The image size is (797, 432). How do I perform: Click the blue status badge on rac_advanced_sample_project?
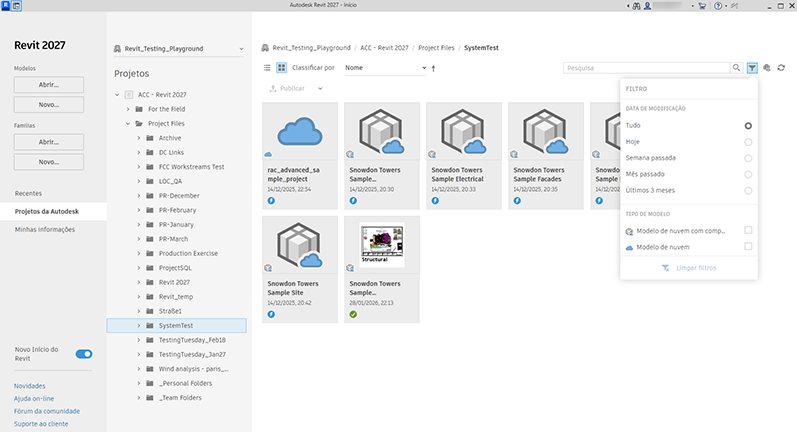(x=271, y=201)
